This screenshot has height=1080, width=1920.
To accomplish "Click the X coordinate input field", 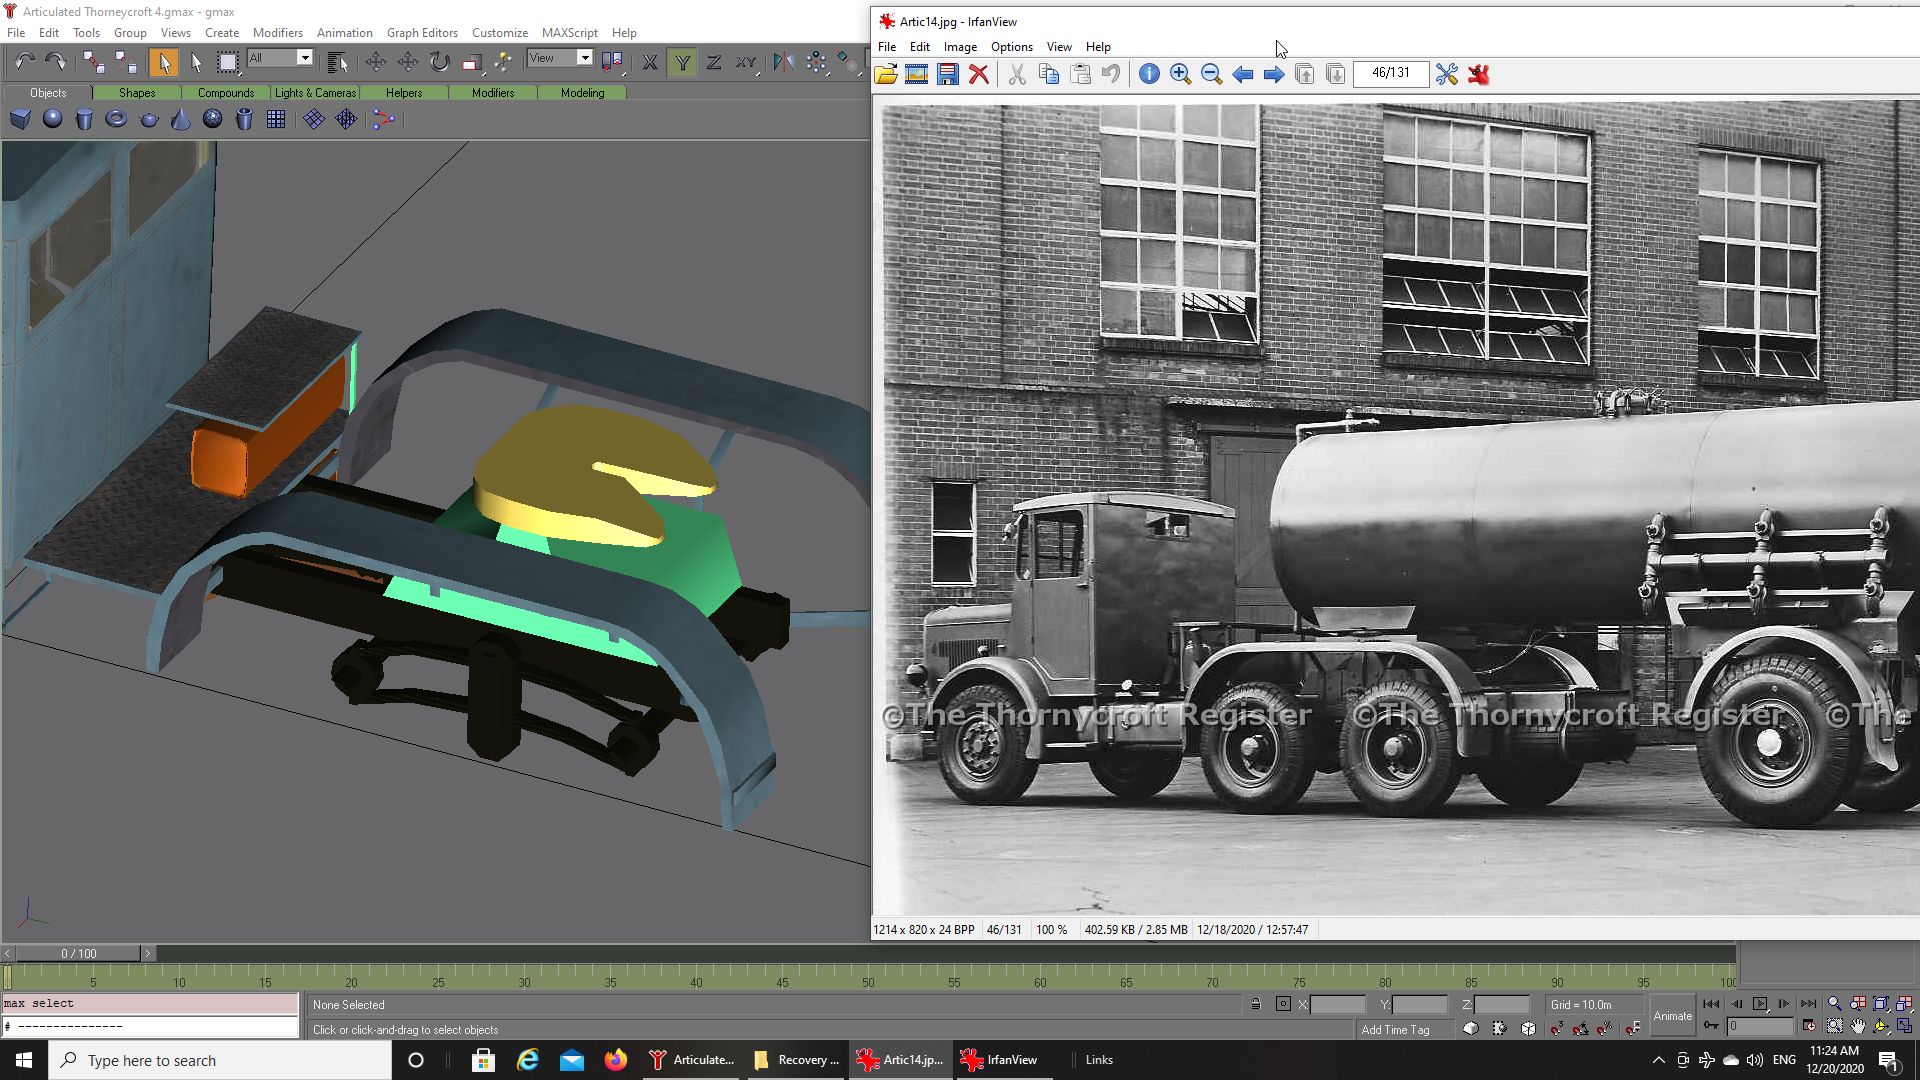I will point(1337,1005).
